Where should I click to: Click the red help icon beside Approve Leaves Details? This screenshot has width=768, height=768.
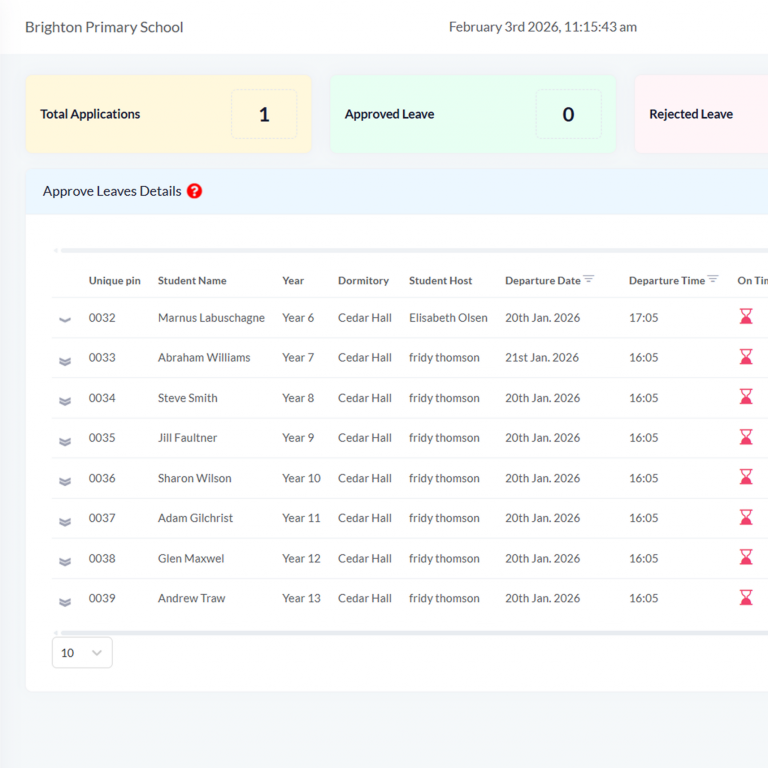194,191
